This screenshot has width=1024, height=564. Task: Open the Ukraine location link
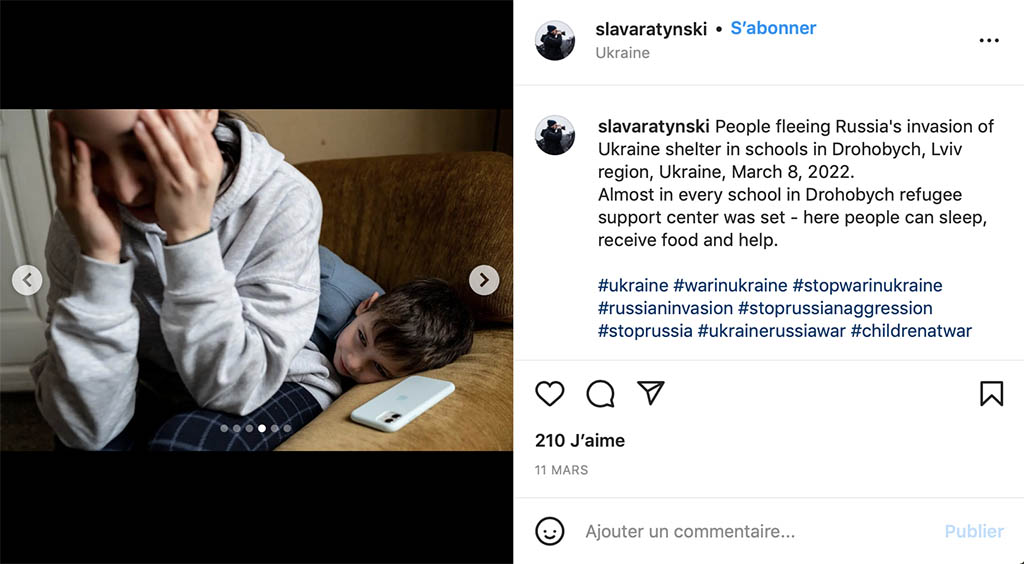click(622, 53)
